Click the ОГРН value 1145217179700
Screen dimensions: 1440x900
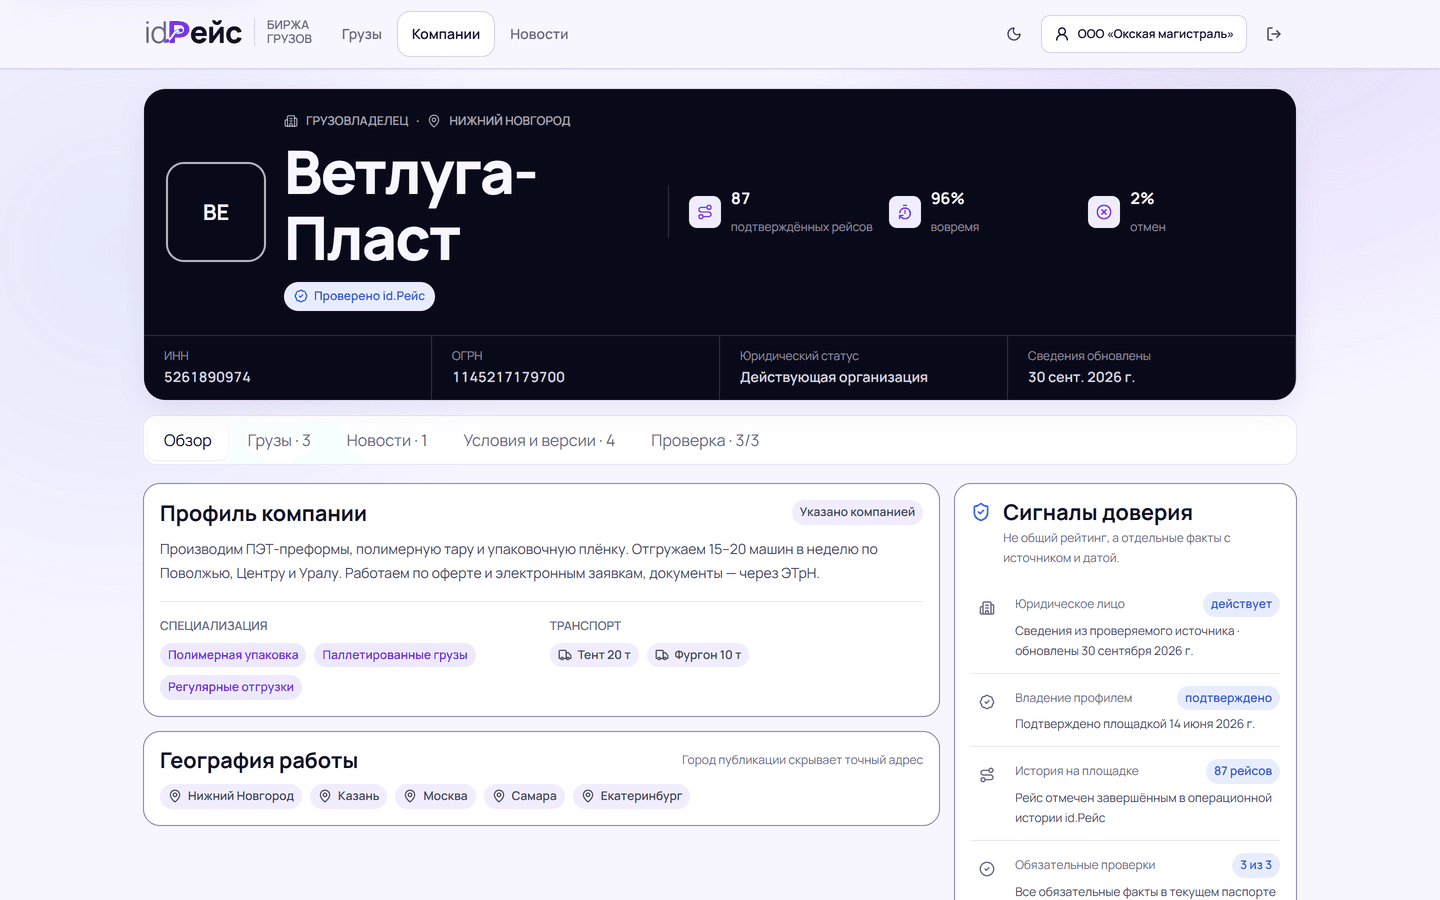tap(508, 377)
